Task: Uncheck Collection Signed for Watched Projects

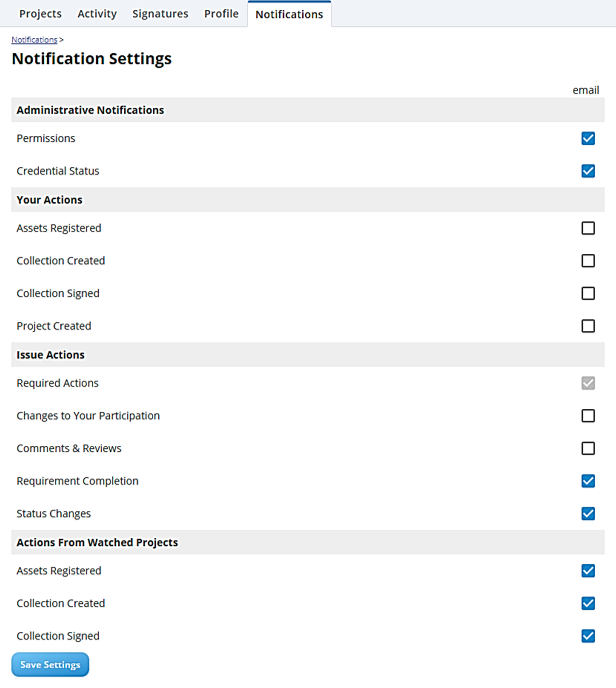Action: 588,636
